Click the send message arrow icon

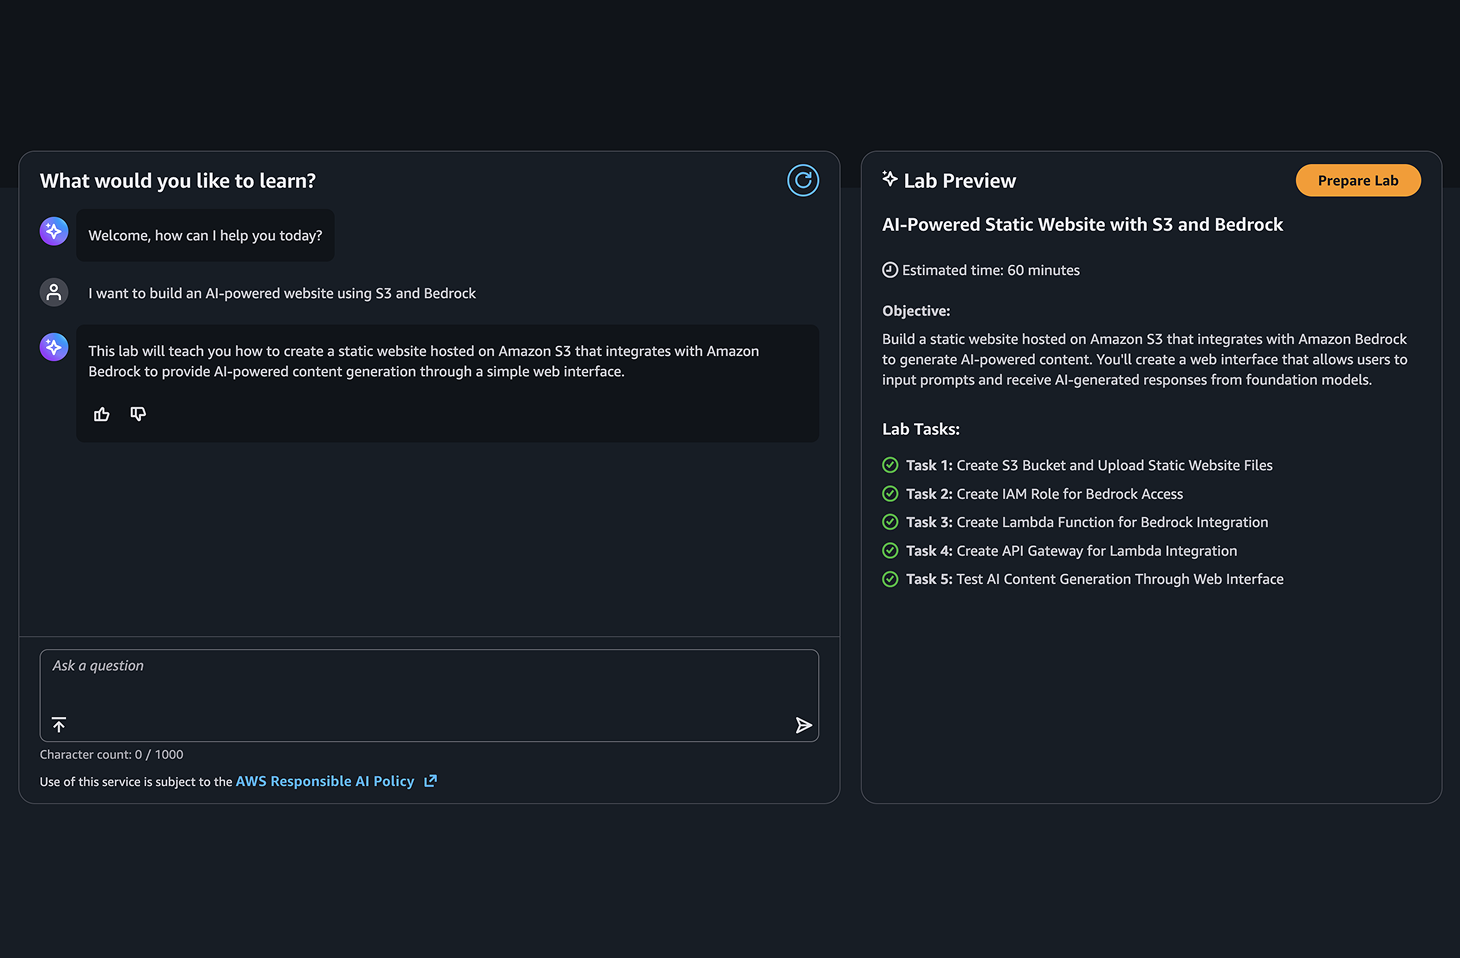(x=803, y=725)
